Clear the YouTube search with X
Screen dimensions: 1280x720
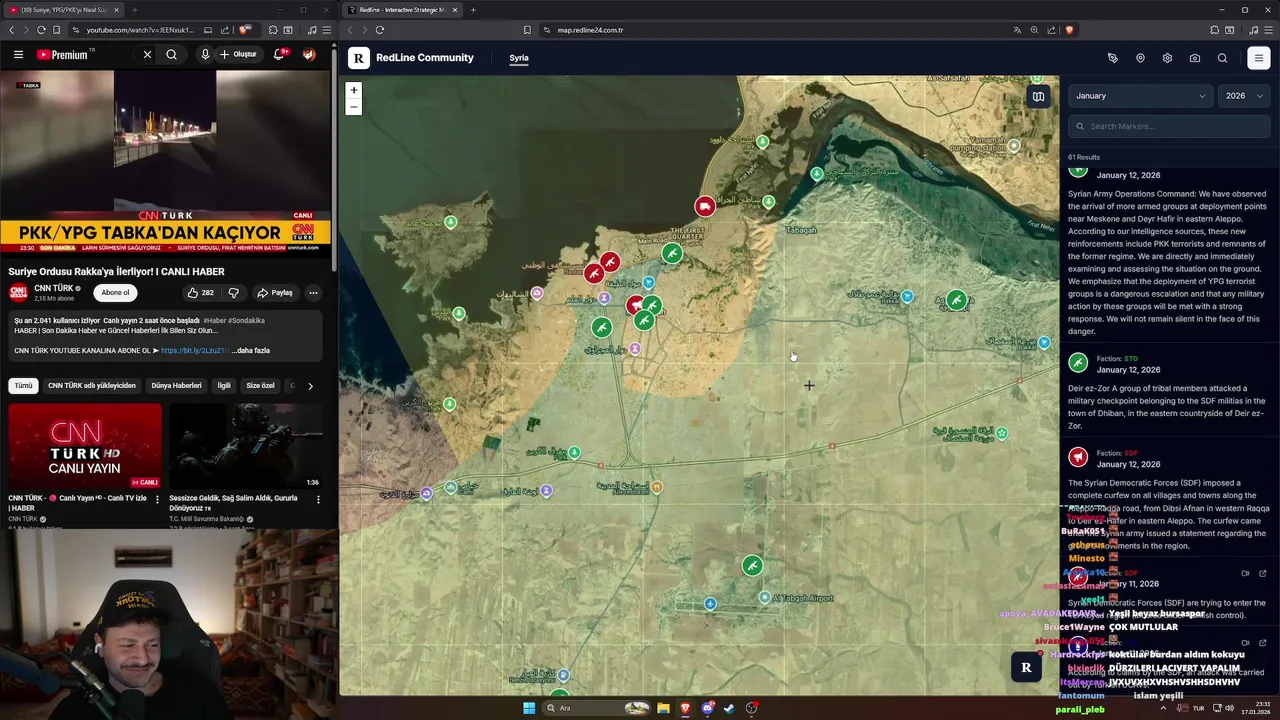[x=147, y=55]
